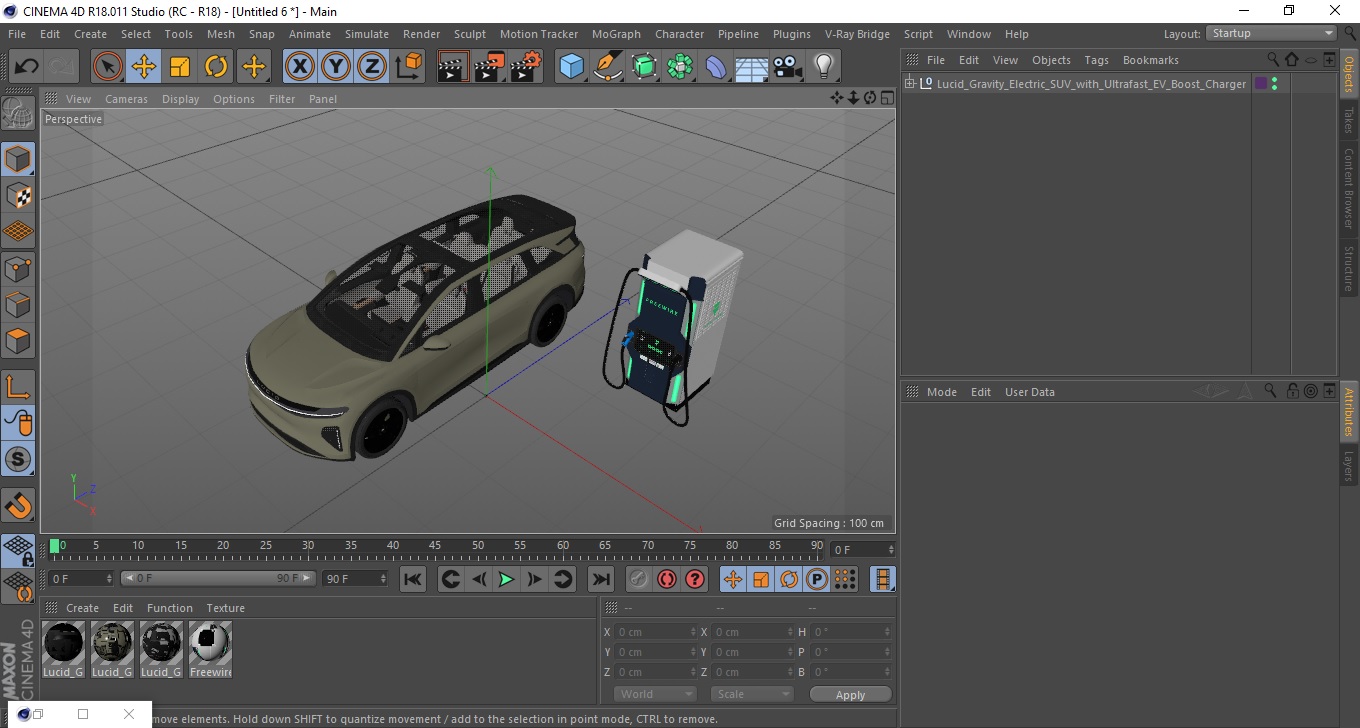
Task: Click Render View clapperboard icon
Action: click(453, 67)
